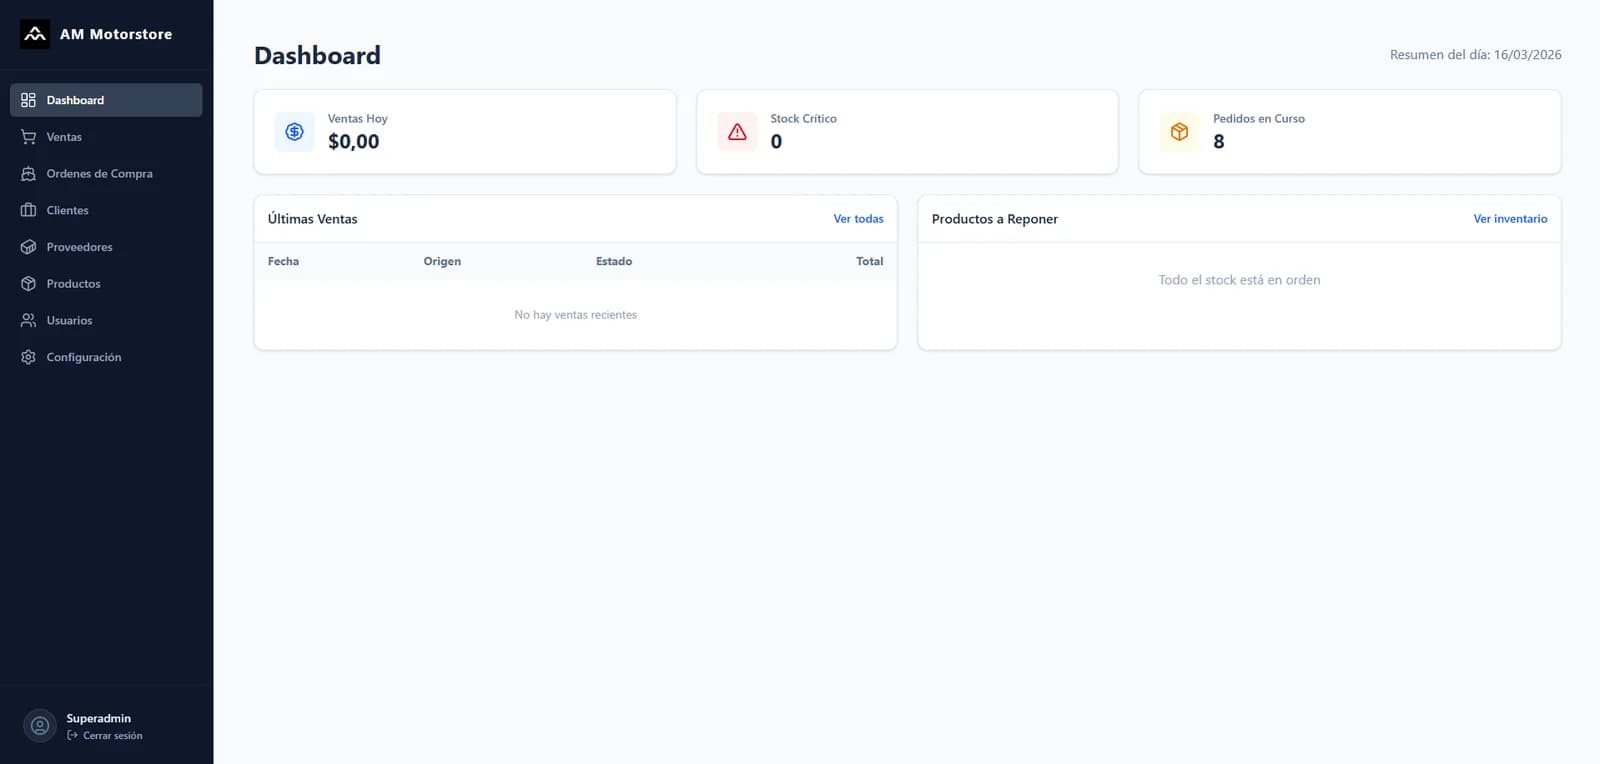Click the Ordenes de Compra basket icon
This screenshot has height=764, width=1600.
coord(28,174)
